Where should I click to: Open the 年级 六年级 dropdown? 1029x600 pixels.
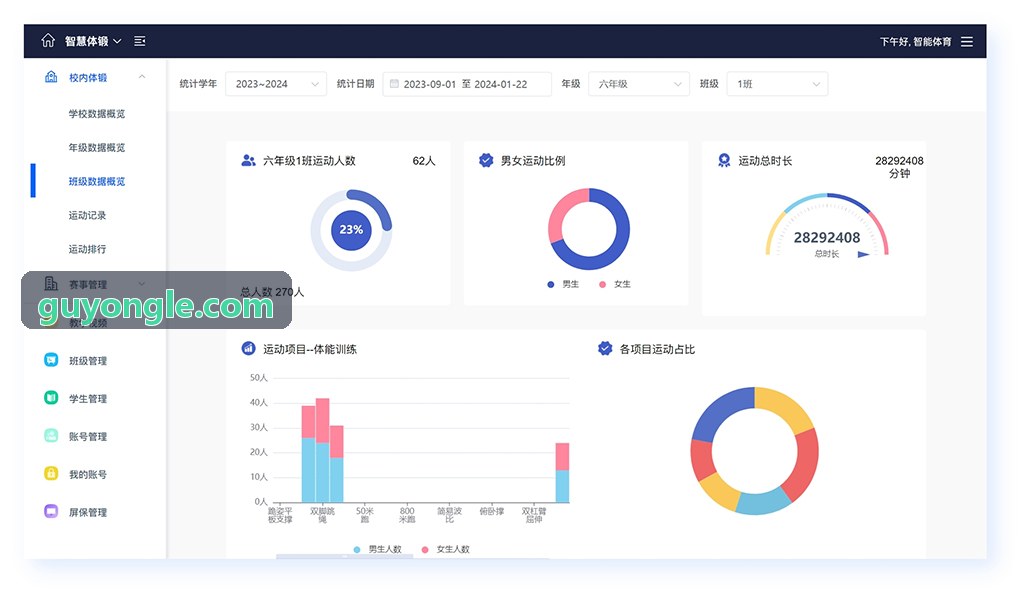639,84
